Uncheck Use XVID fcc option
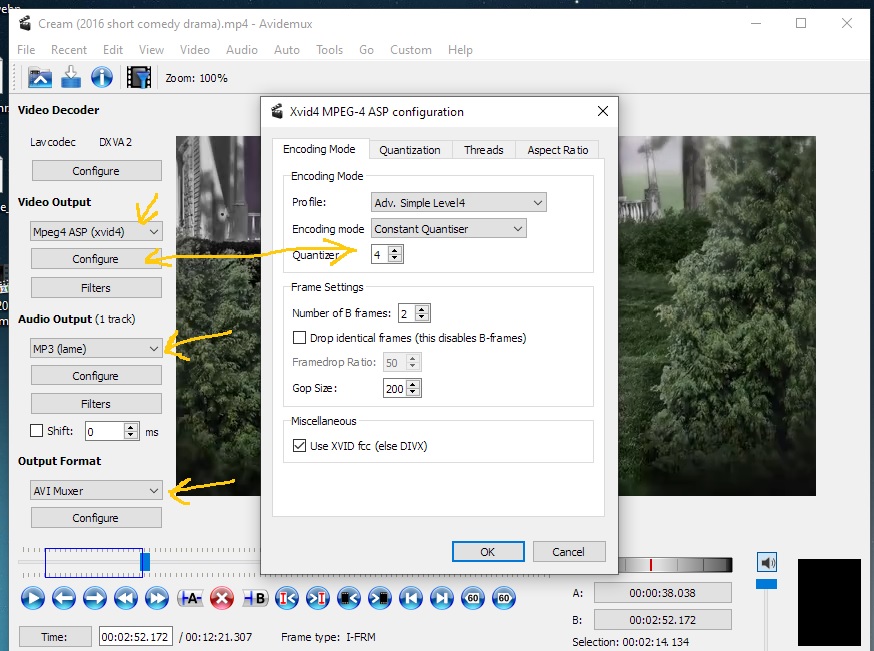This screenshot has height=651, width=874. point(299,446)
